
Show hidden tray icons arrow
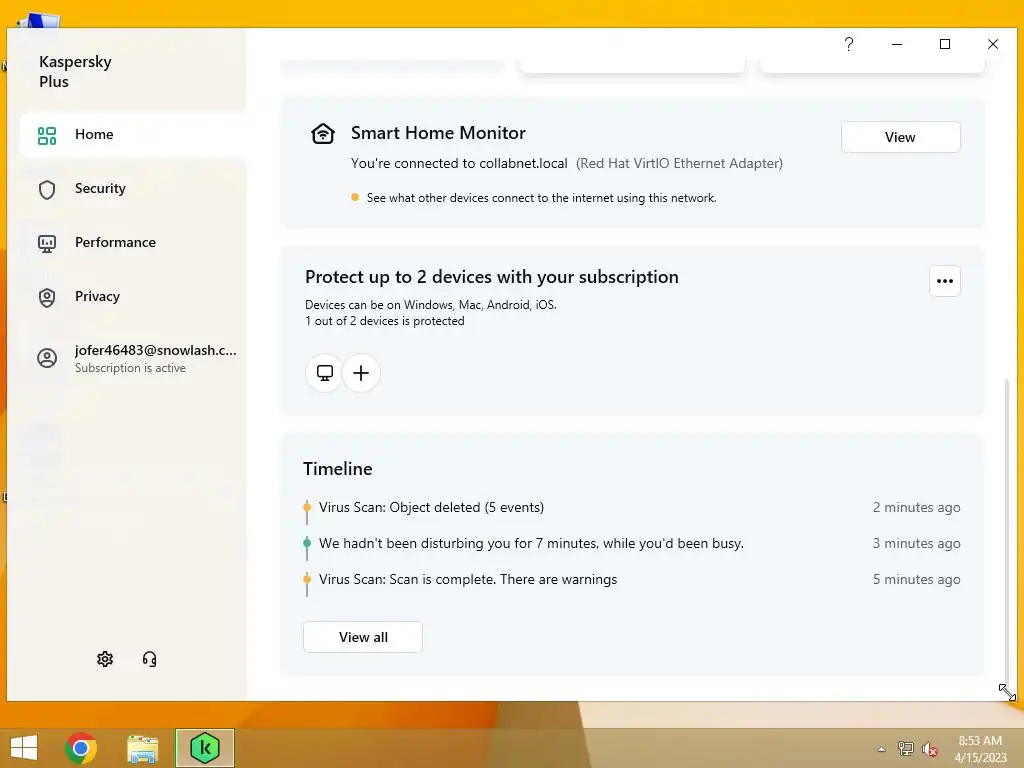click(x=882, y=749)
